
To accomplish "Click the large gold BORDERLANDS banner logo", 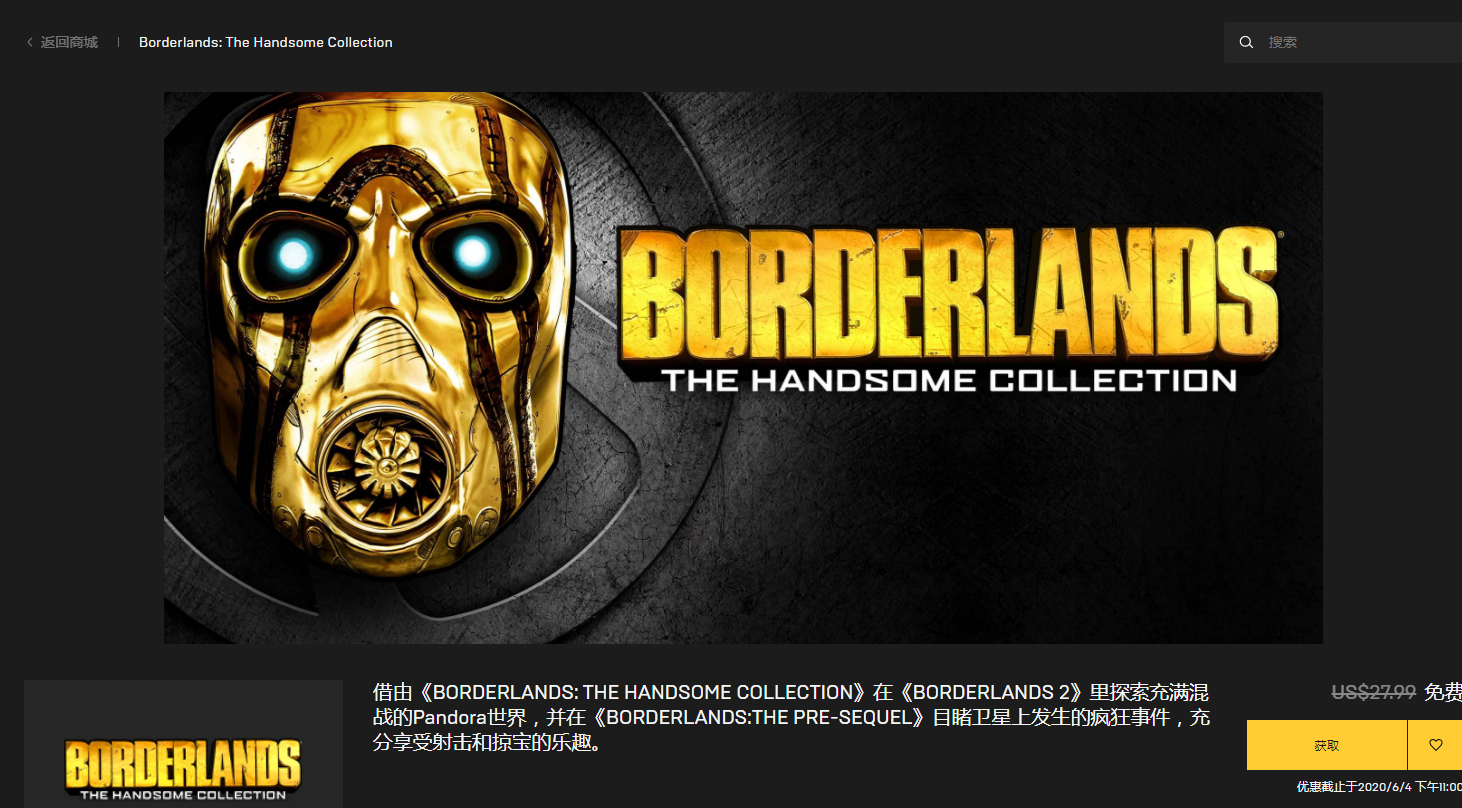I will [x=947, y=293].
